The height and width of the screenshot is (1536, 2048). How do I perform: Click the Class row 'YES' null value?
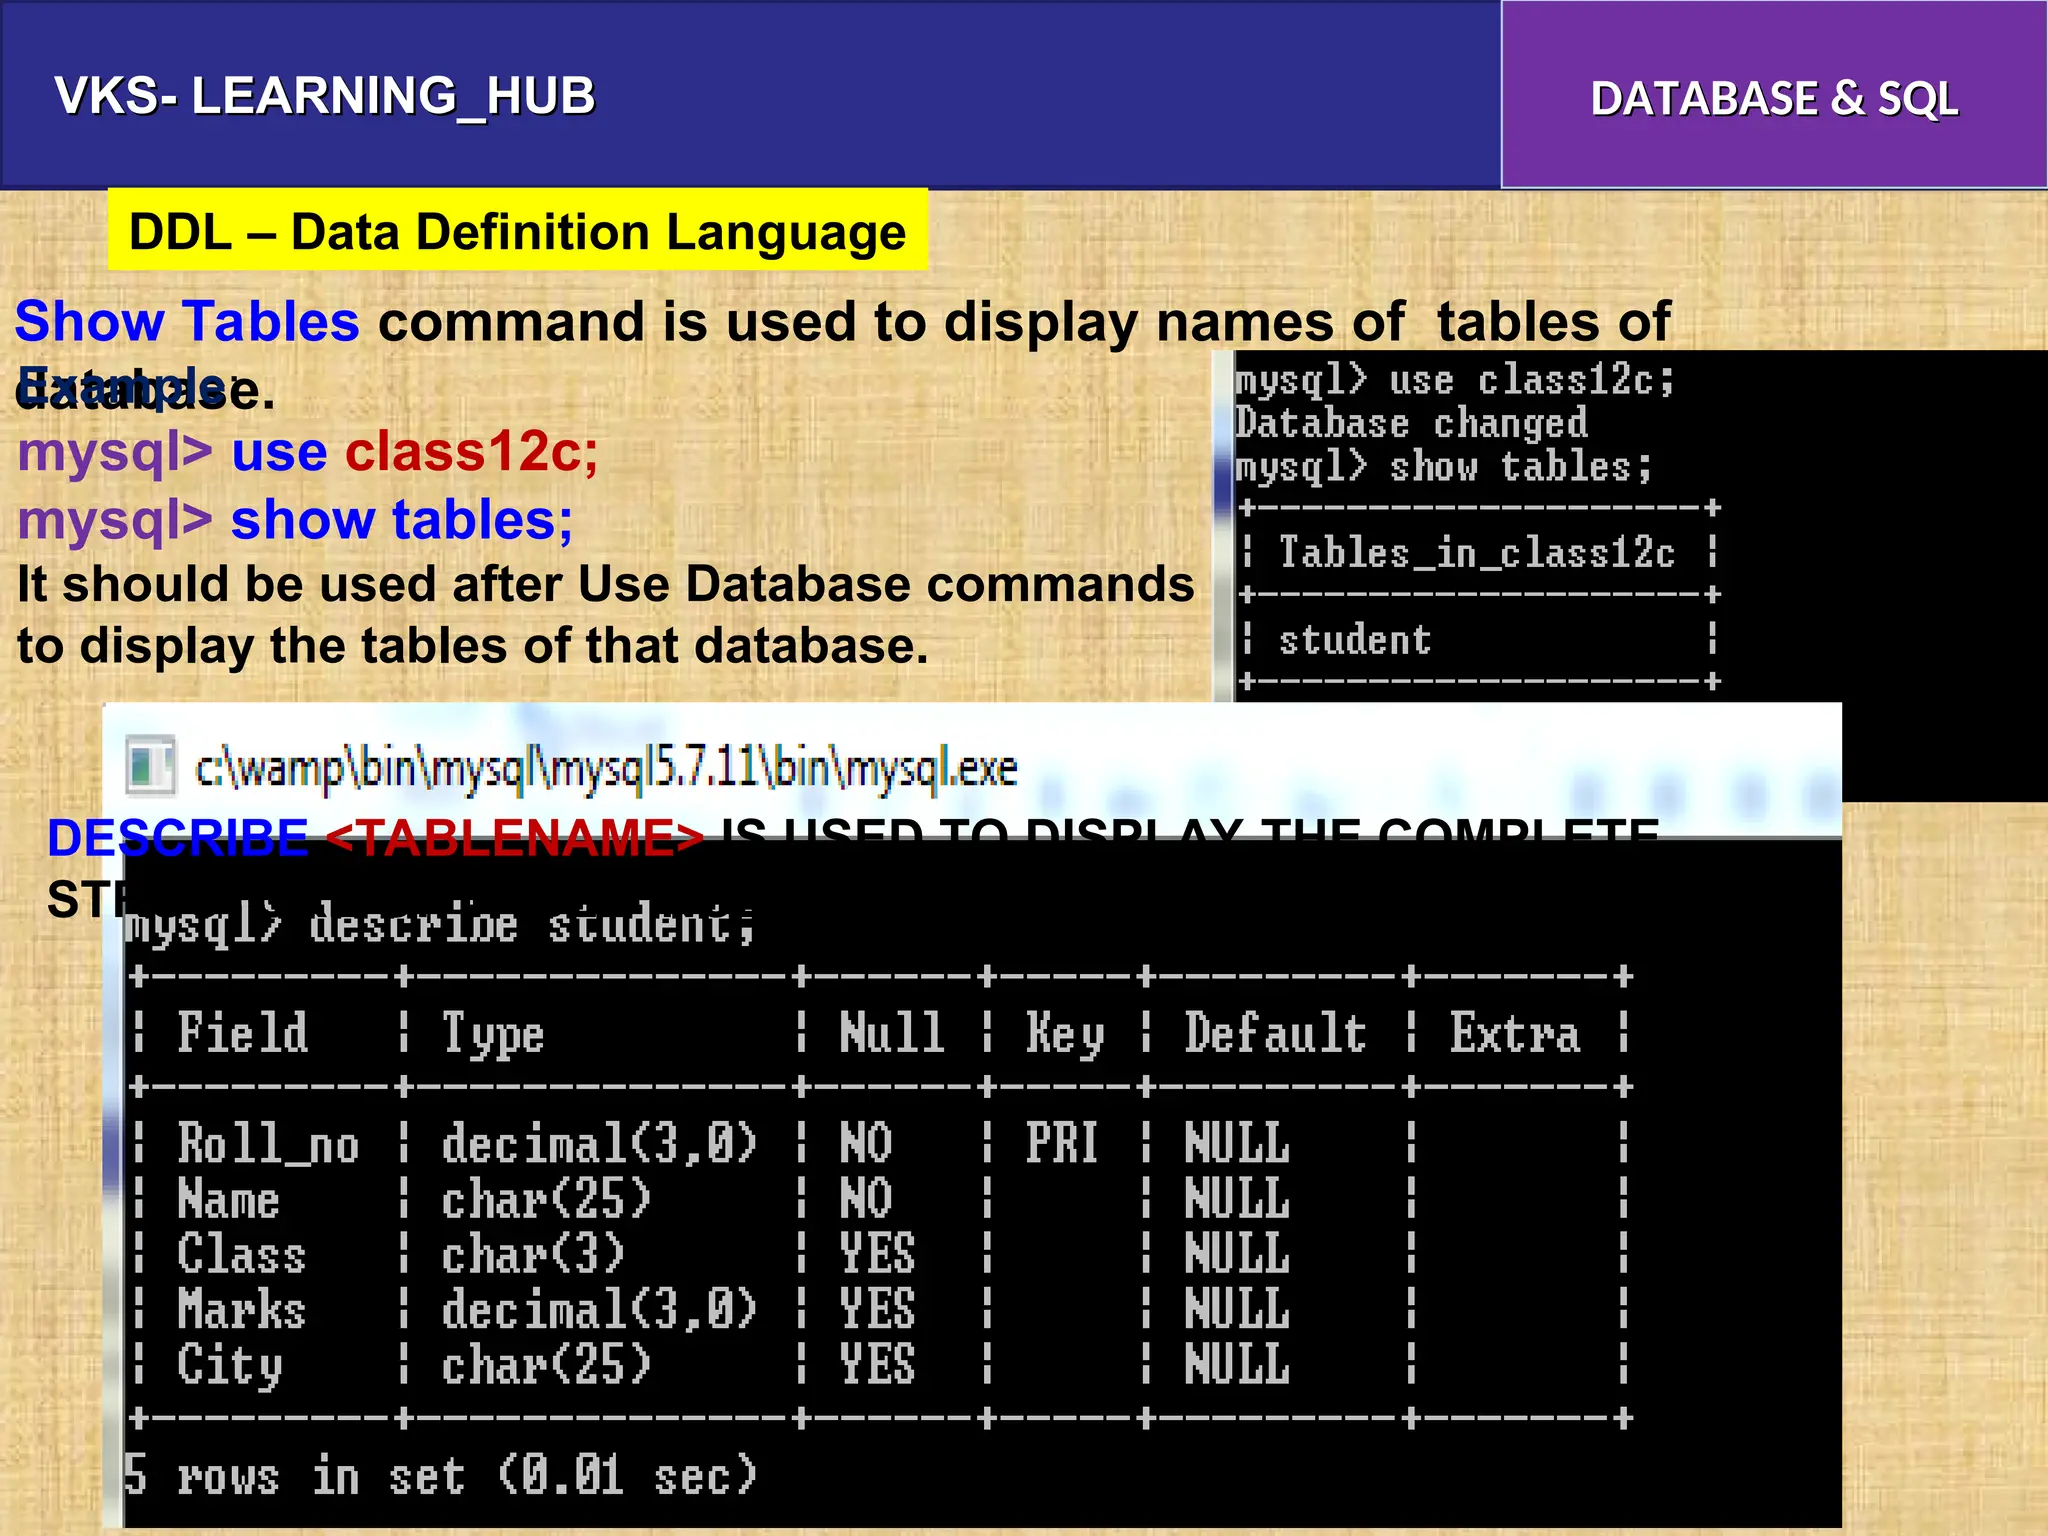click(877, 1254)
